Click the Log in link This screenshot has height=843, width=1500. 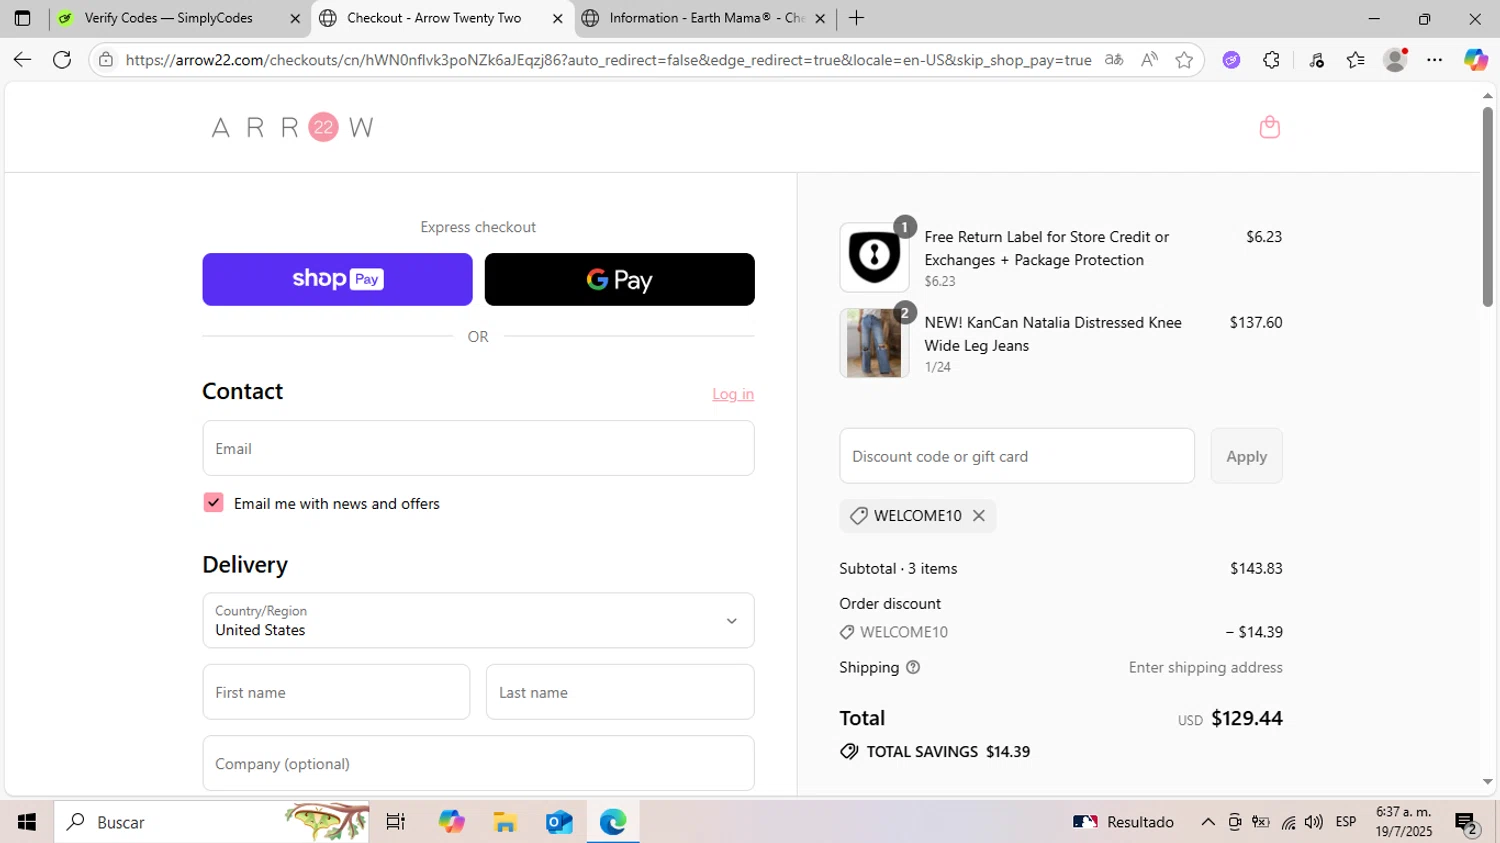pos(733,394)
